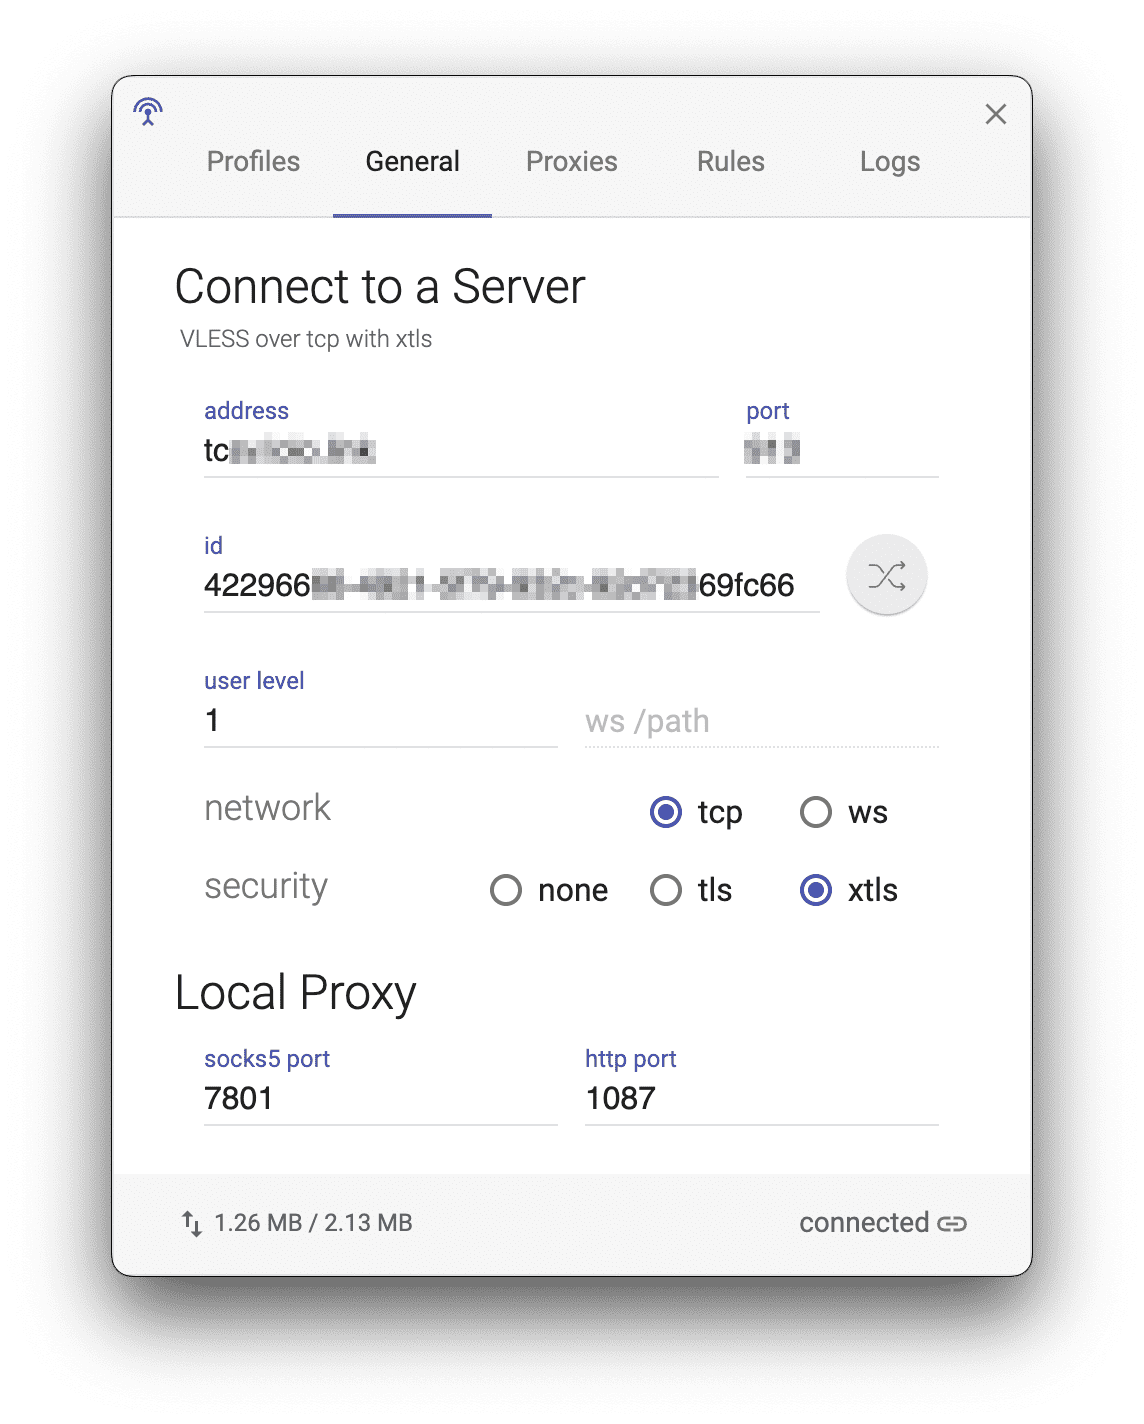Image resolution: width=1144 pixels, height=1424 pixels.
Task: Click the id text field
Action: point(512,586)
